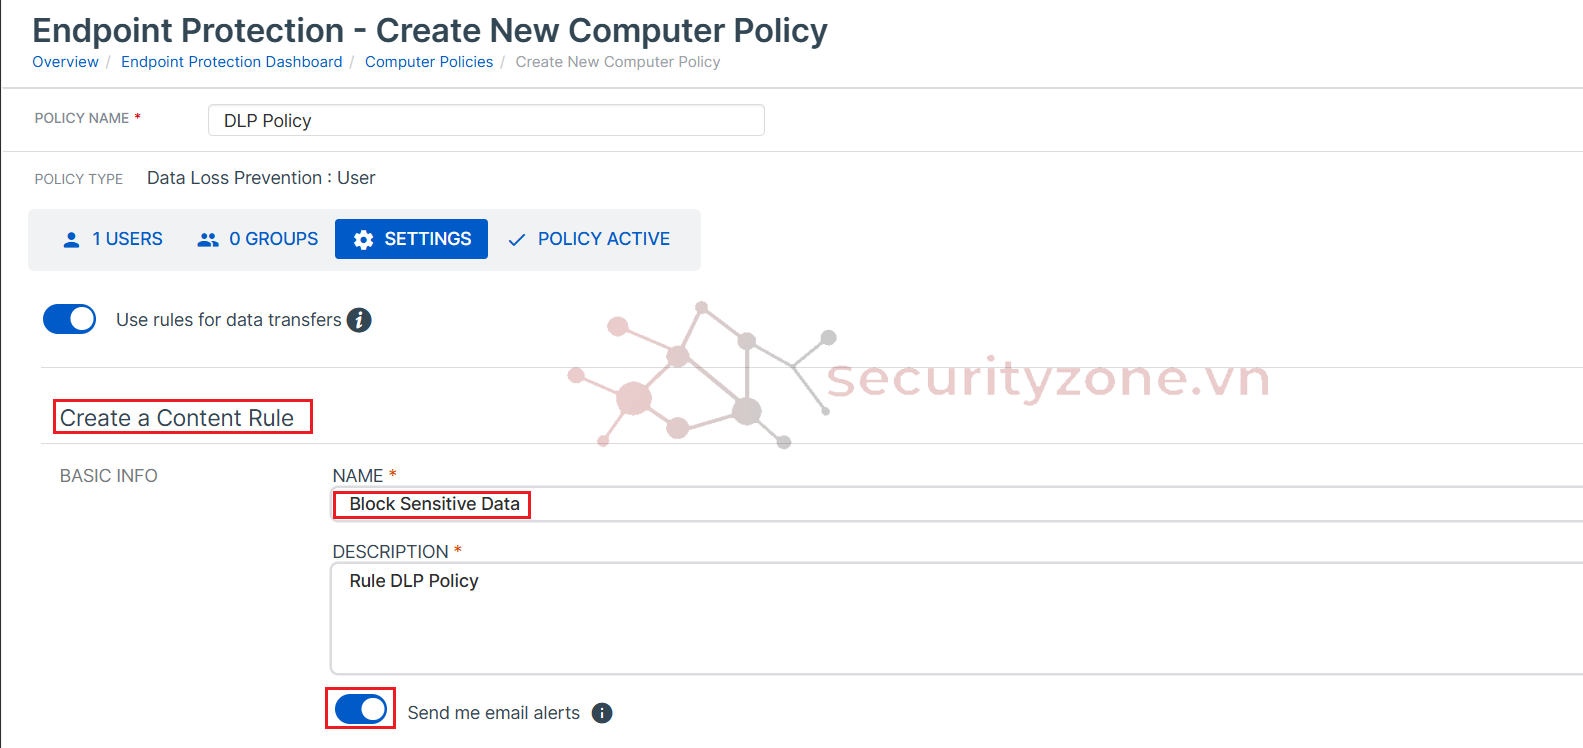Image resolution: width=1583 pixels, height=748 pixels.
Task: Click info icon next to email alerts
Action: point(602,713)
